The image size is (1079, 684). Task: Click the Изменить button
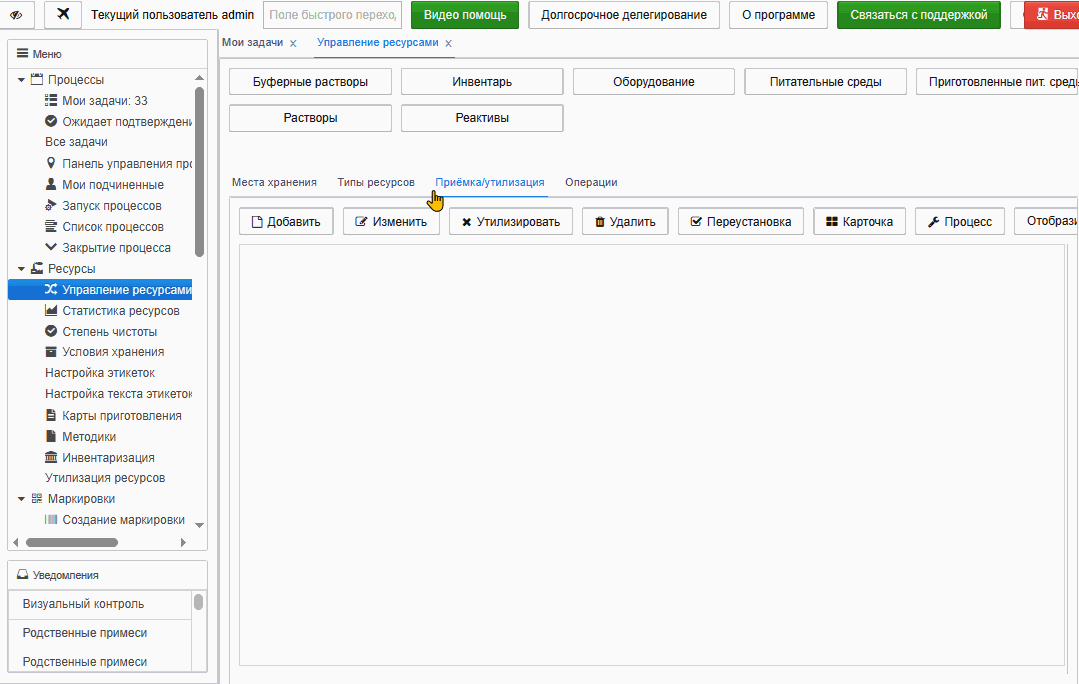pyautogui.click(x=391, y=222)
